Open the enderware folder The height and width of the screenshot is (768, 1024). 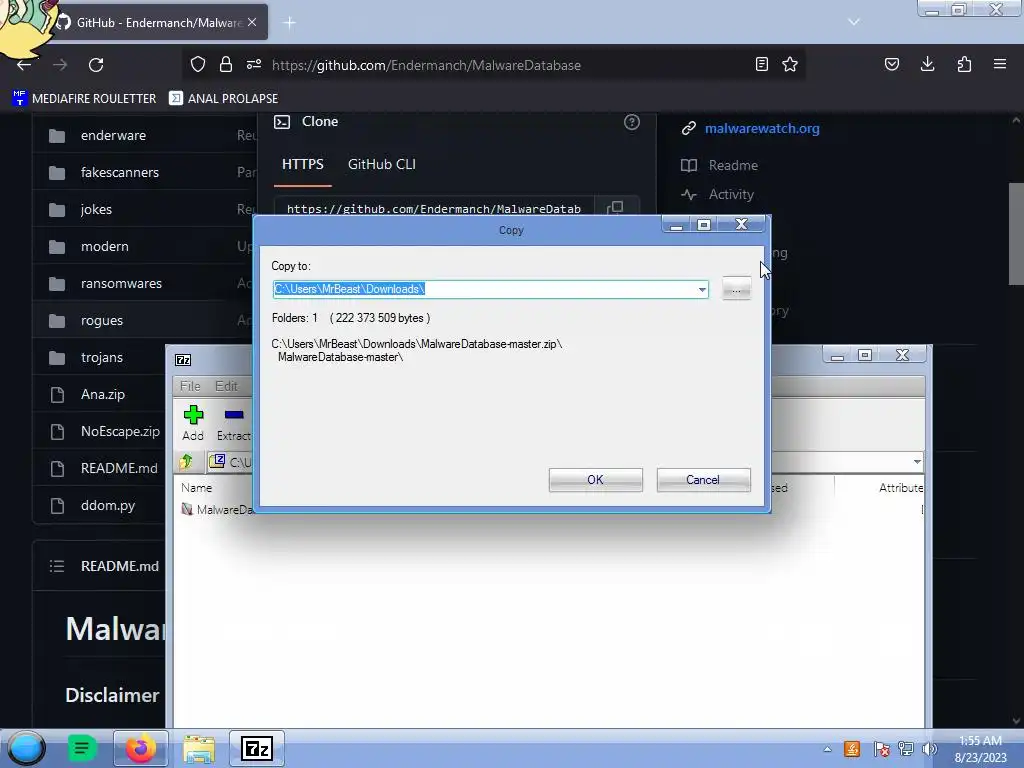click(114, 136)
